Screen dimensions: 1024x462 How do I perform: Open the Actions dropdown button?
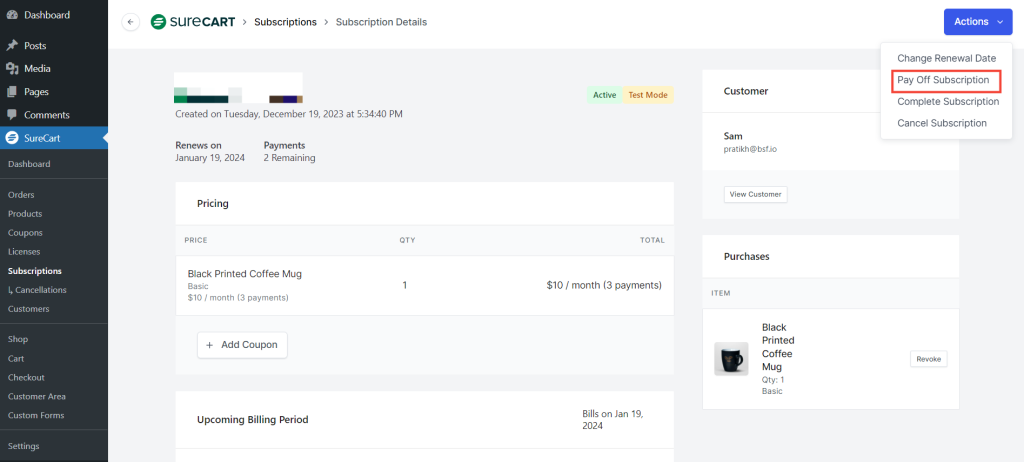click(977, 22)
